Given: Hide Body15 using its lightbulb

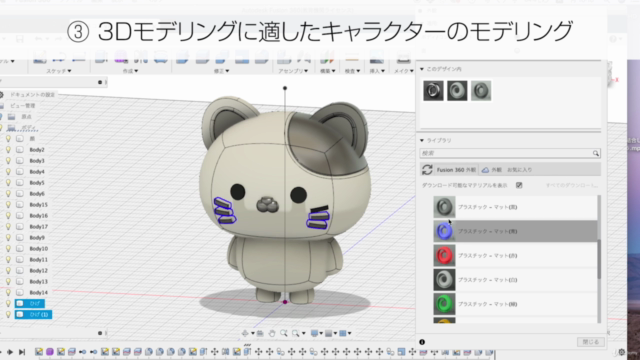Looking at the screenshot, I should pyautogui.click(x=8, y=205).
